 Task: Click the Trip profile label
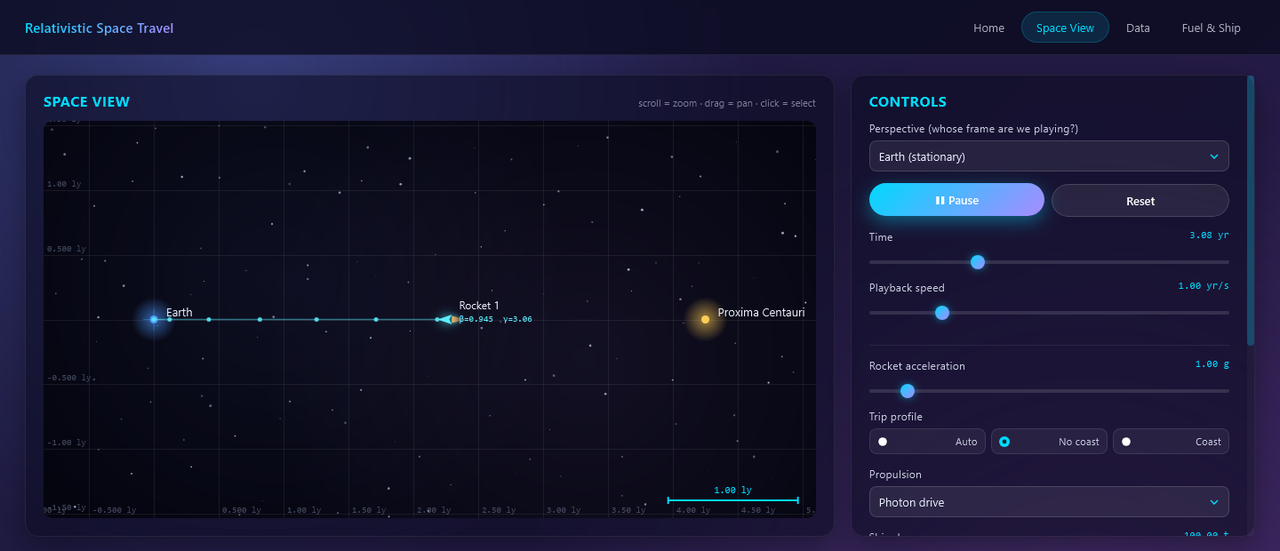(896, 416)
